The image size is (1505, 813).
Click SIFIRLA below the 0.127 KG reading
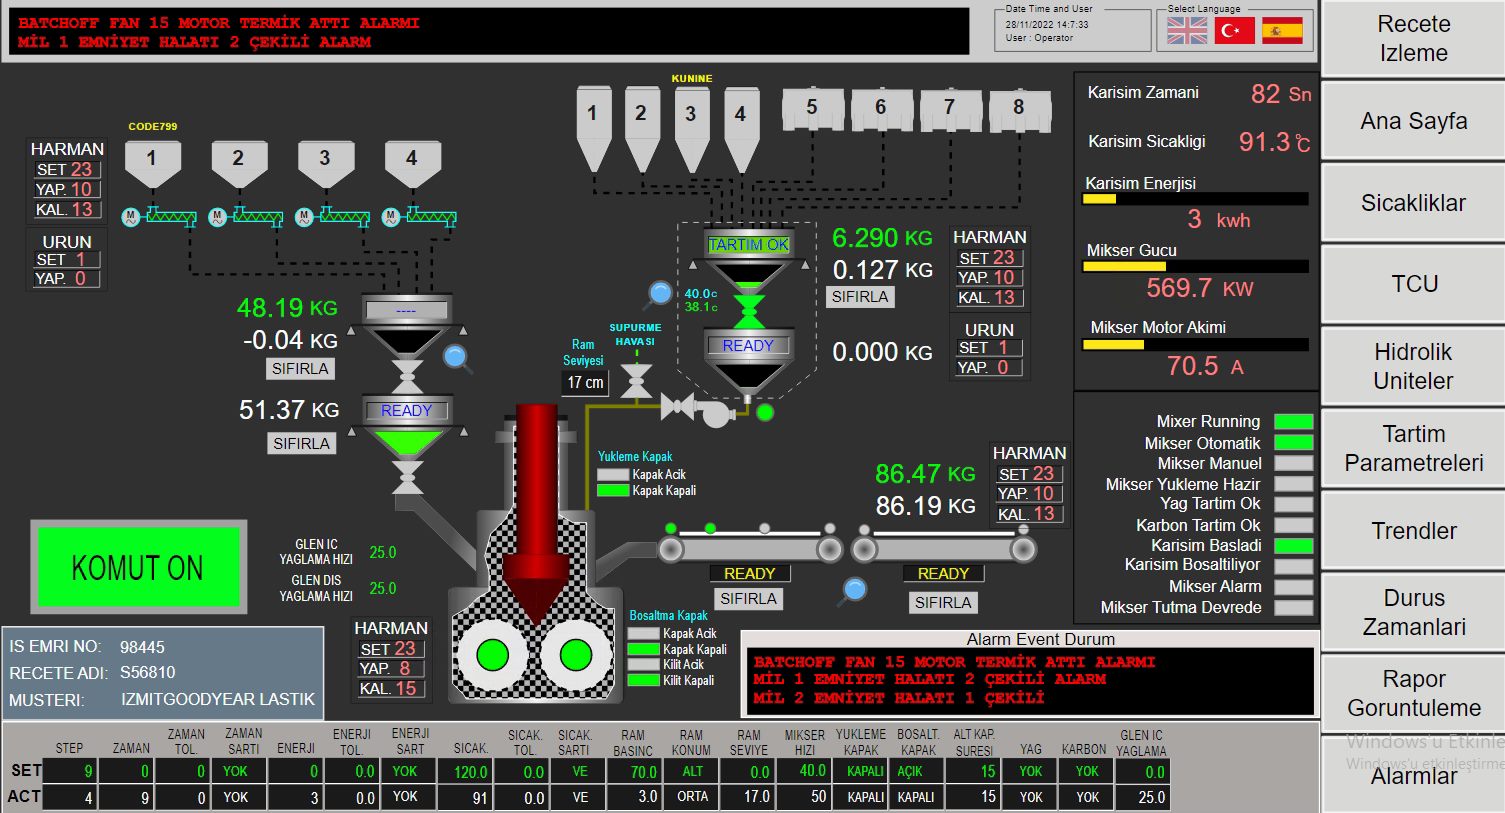(860, 297)
